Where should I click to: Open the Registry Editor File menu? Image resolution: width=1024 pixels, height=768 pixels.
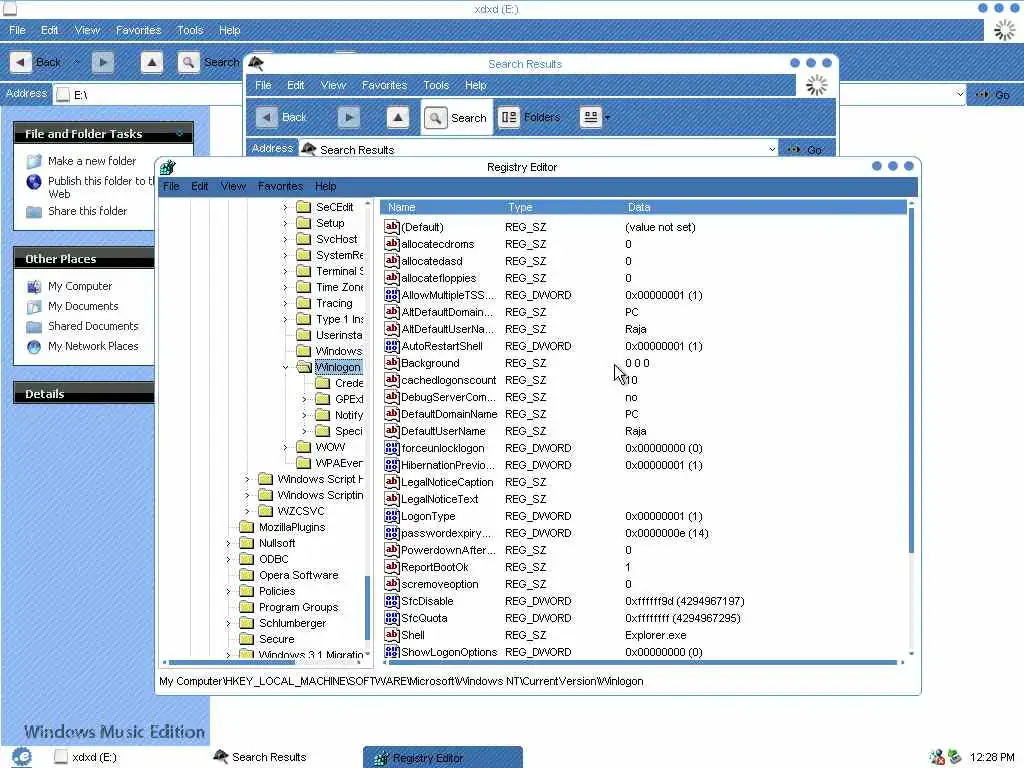pos(171,186)
